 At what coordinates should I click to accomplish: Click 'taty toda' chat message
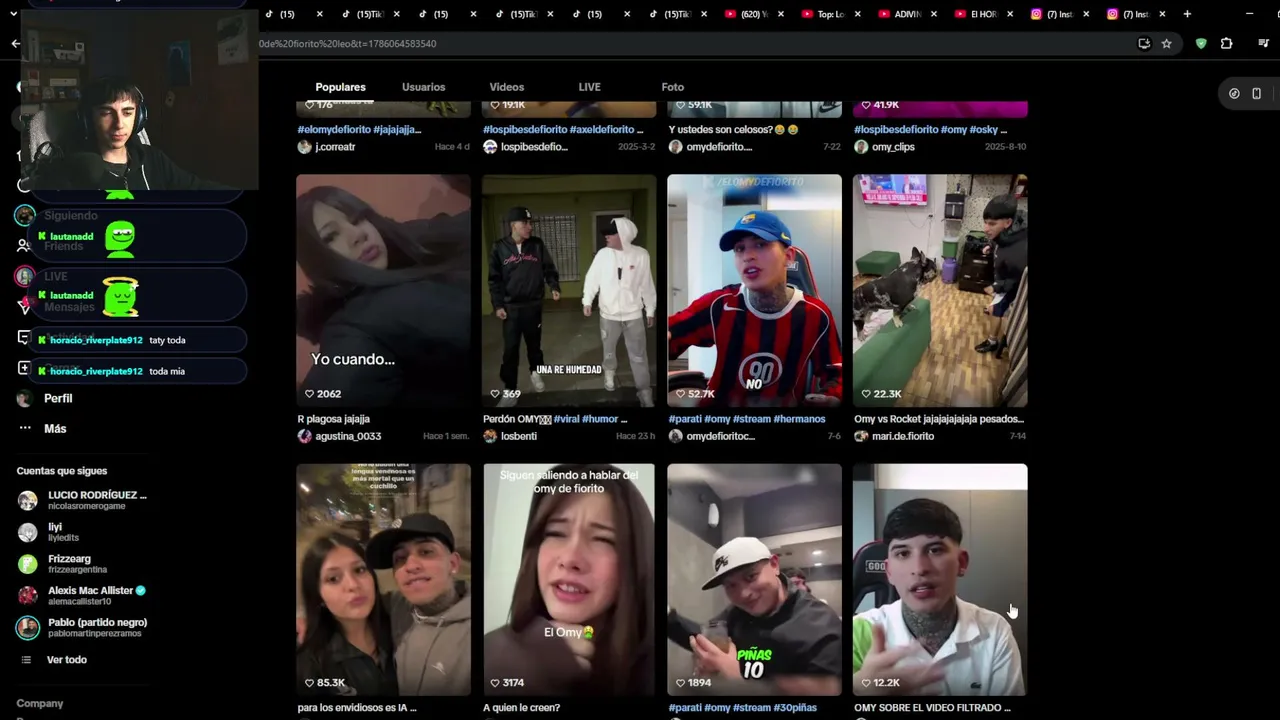pyautogui.click(x=167, y=340)
